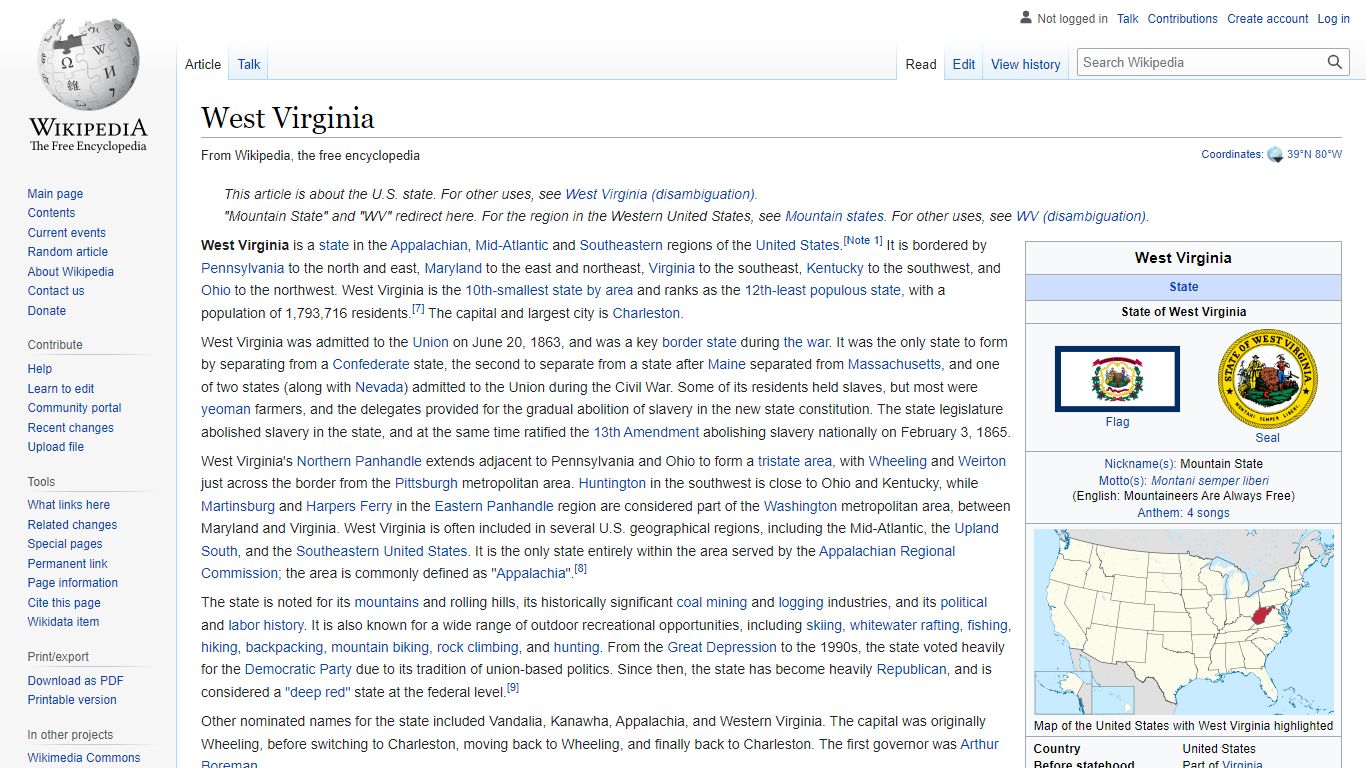Open whitewater rafting link

pos(904,625)
